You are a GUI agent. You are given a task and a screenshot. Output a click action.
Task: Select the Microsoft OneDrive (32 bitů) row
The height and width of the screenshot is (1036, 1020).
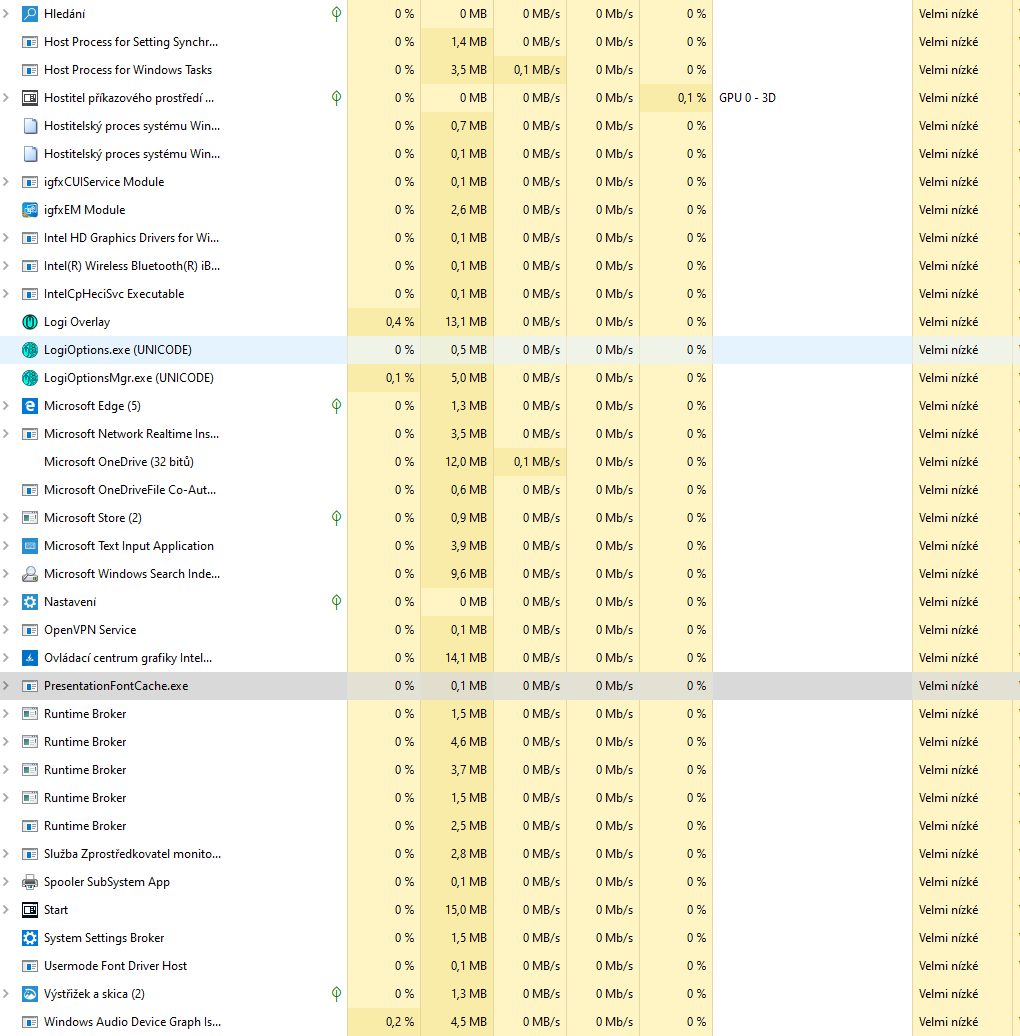coord(510,462)
